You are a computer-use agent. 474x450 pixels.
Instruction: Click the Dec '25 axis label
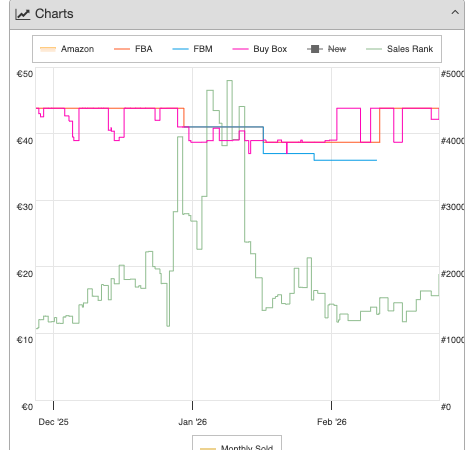coord(53,422)
